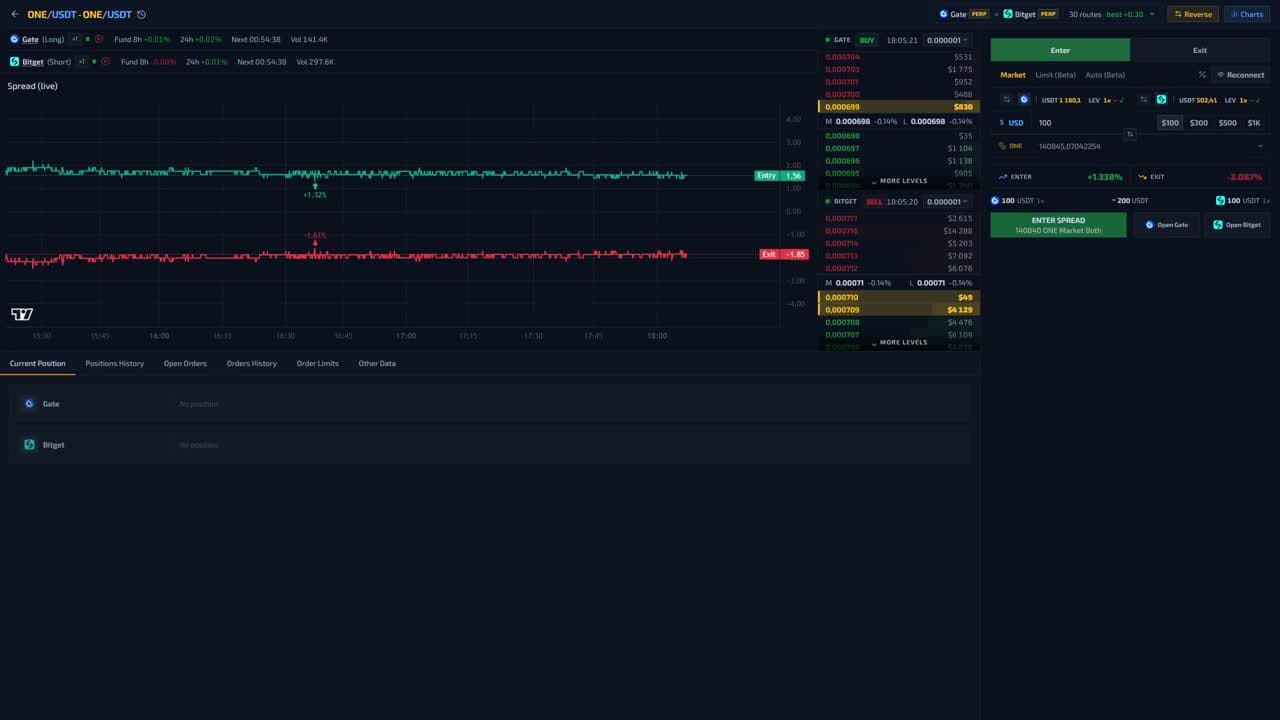Open the percent settings icon near Reconnect
Viewport: 1280px width, 720px height.
point(1202,75)
